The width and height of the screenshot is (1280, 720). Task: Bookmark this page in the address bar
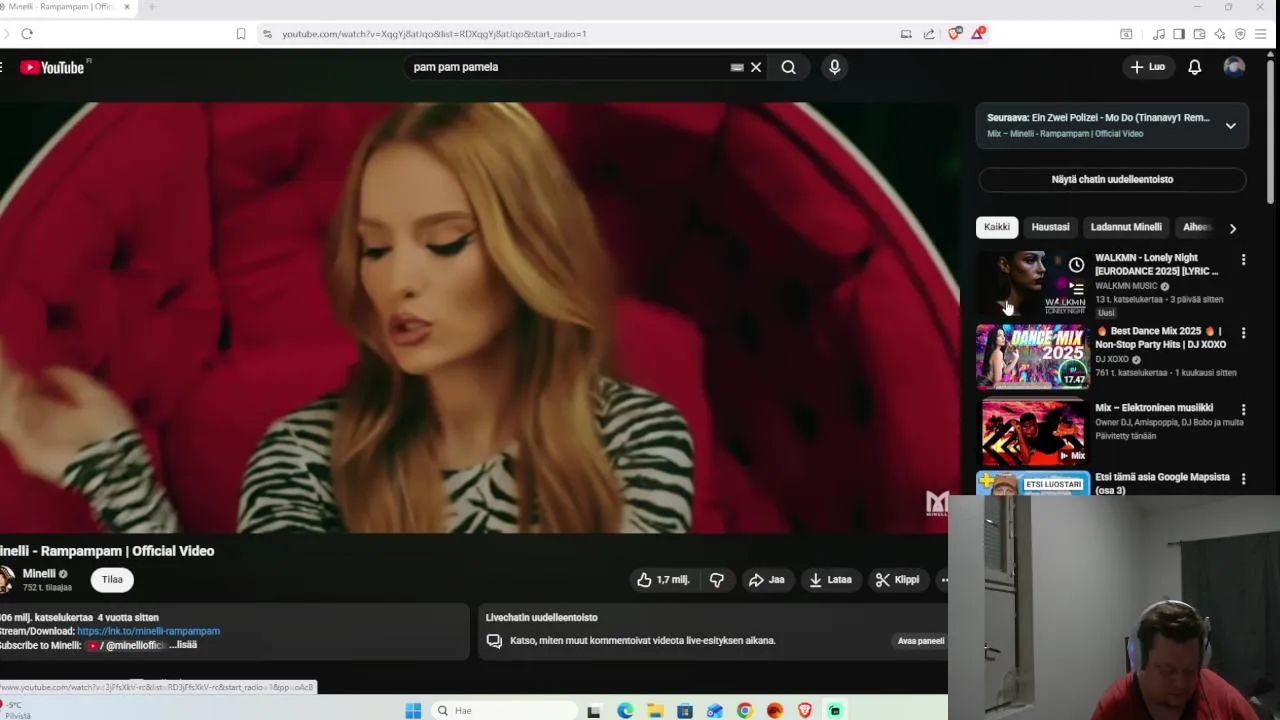tap(241, 34)
